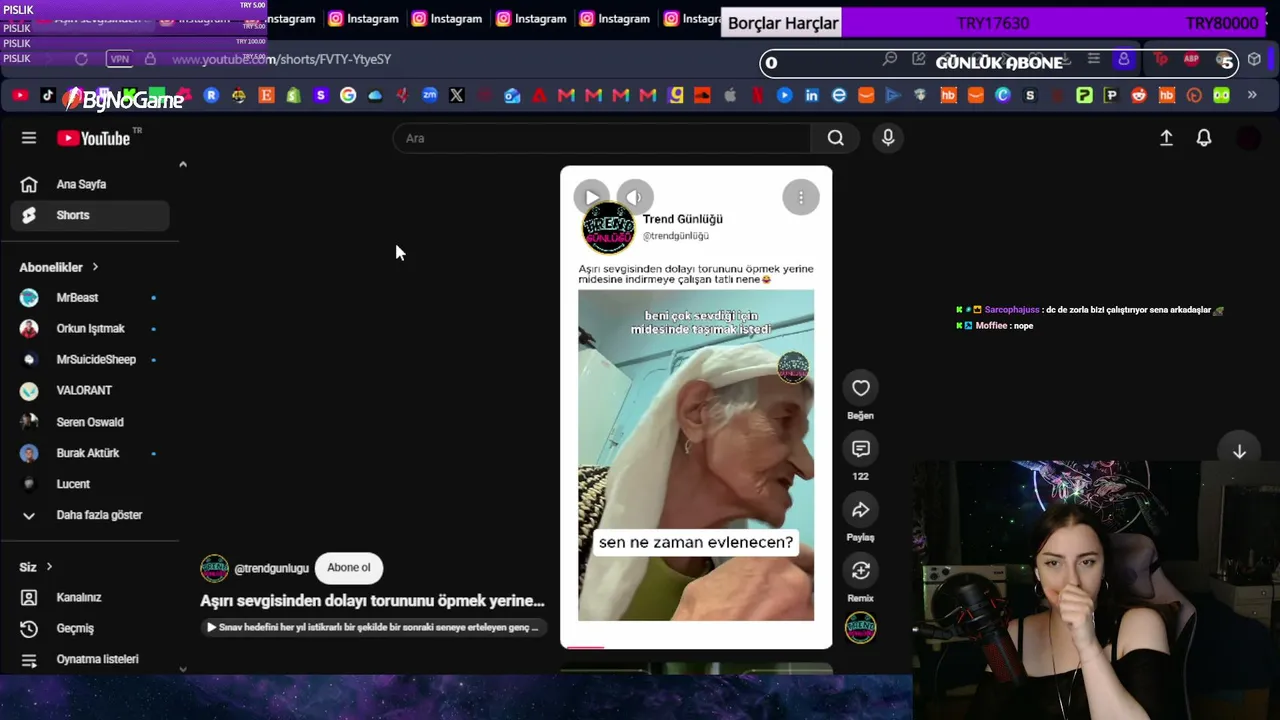Open the Zoom bookmark
Screen dimensions: 1280x720
pyautogui.click(x=430, y=95)
